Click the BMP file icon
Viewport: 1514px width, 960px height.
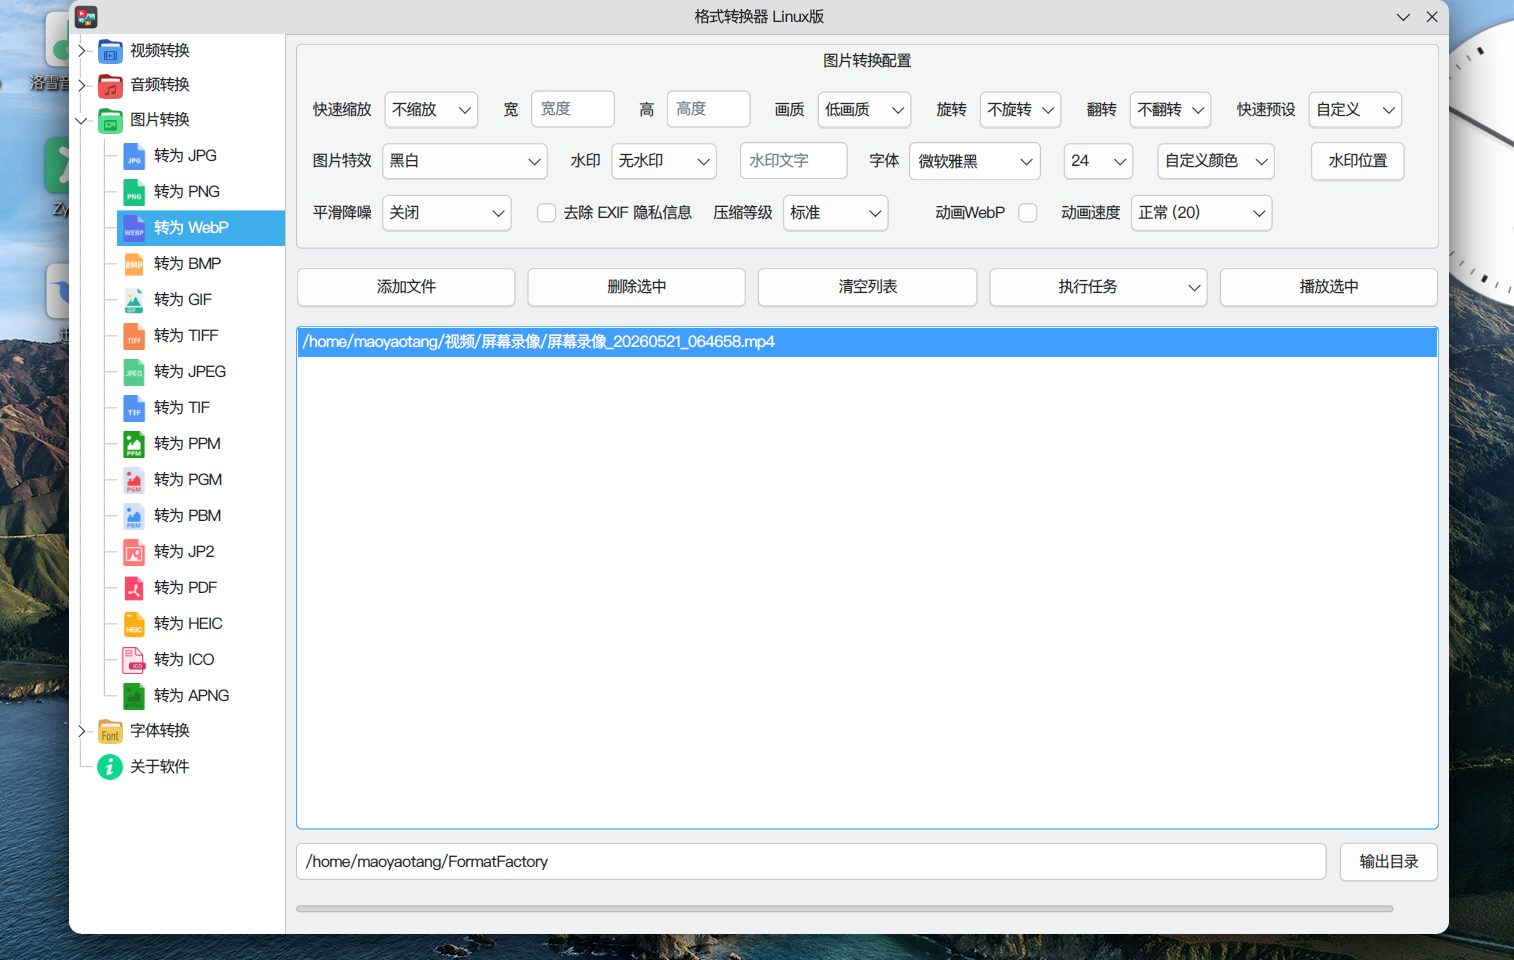(134, 264)
